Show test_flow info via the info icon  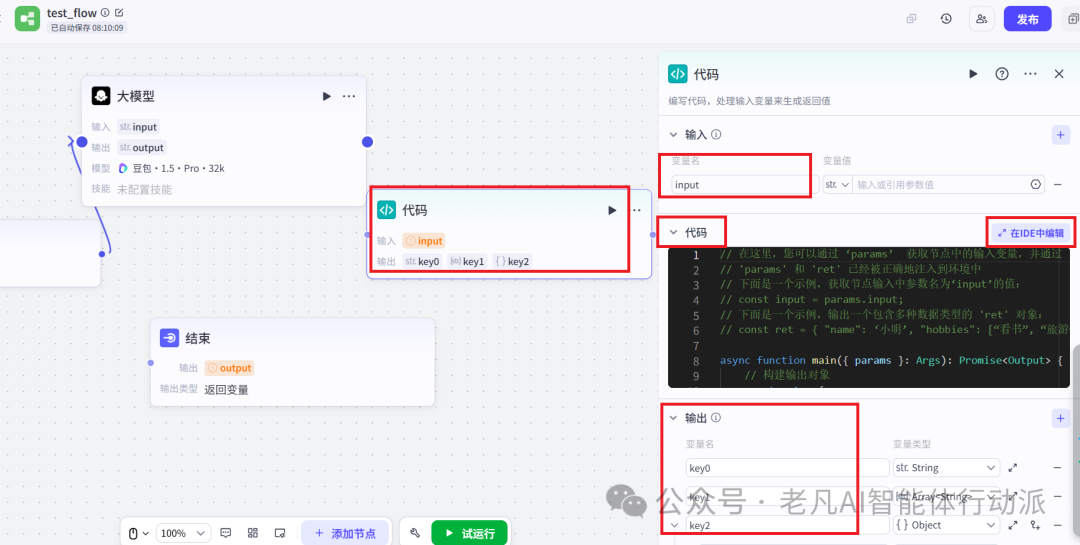105,12
